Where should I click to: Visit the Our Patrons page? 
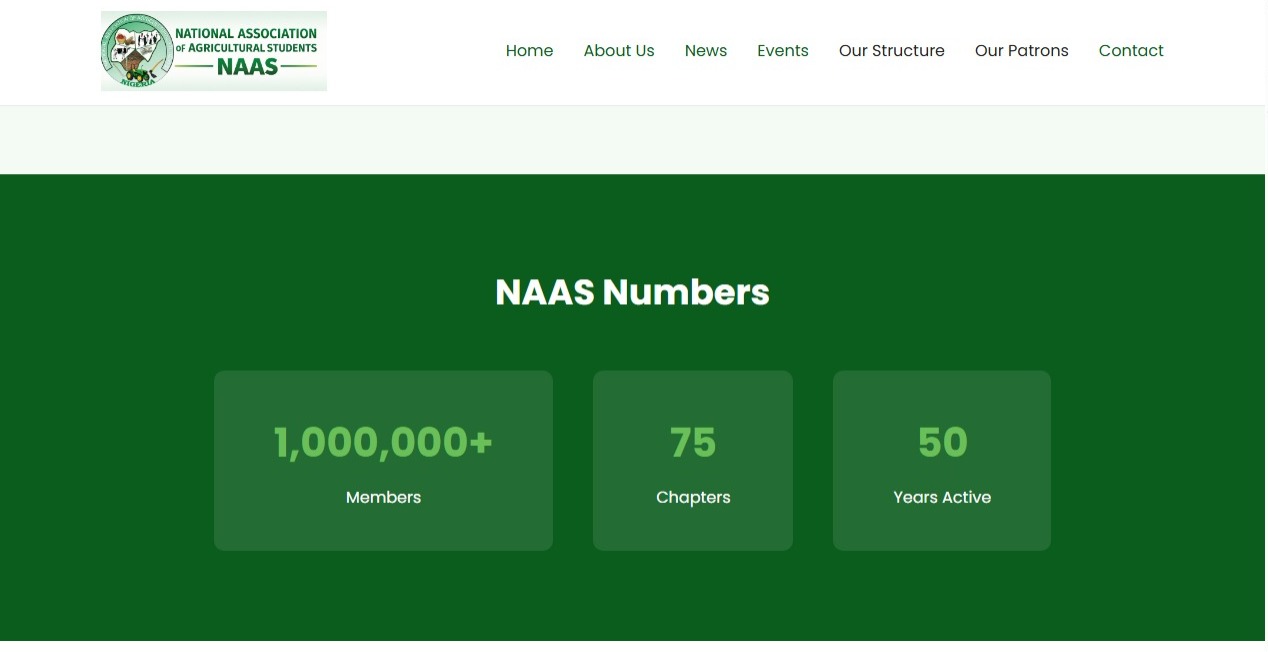[1022, 50]
